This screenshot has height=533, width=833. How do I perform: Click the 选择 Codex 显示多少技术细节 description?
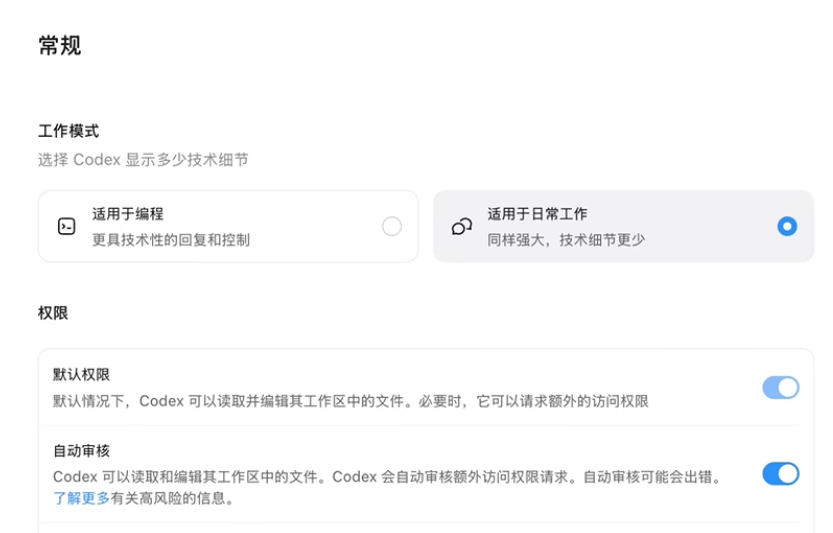pyautogui.click(x=143, y=159)
